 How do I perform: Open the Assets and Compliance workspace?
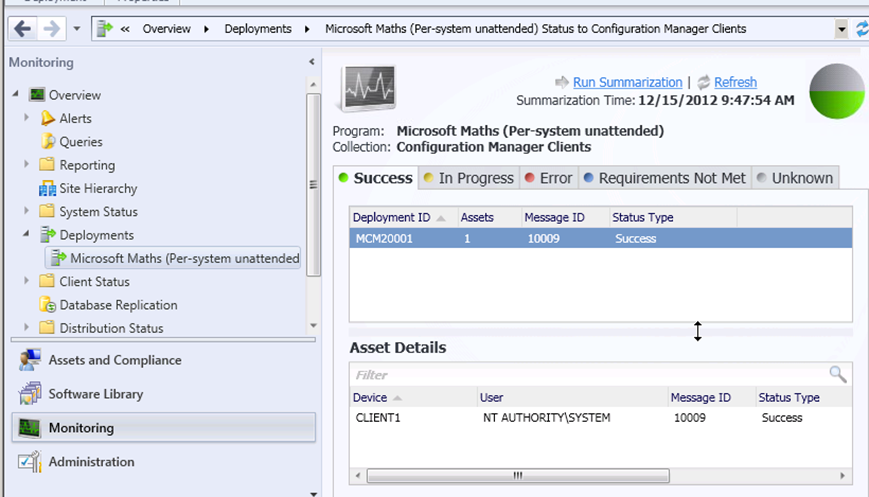(x=163, y=360)
